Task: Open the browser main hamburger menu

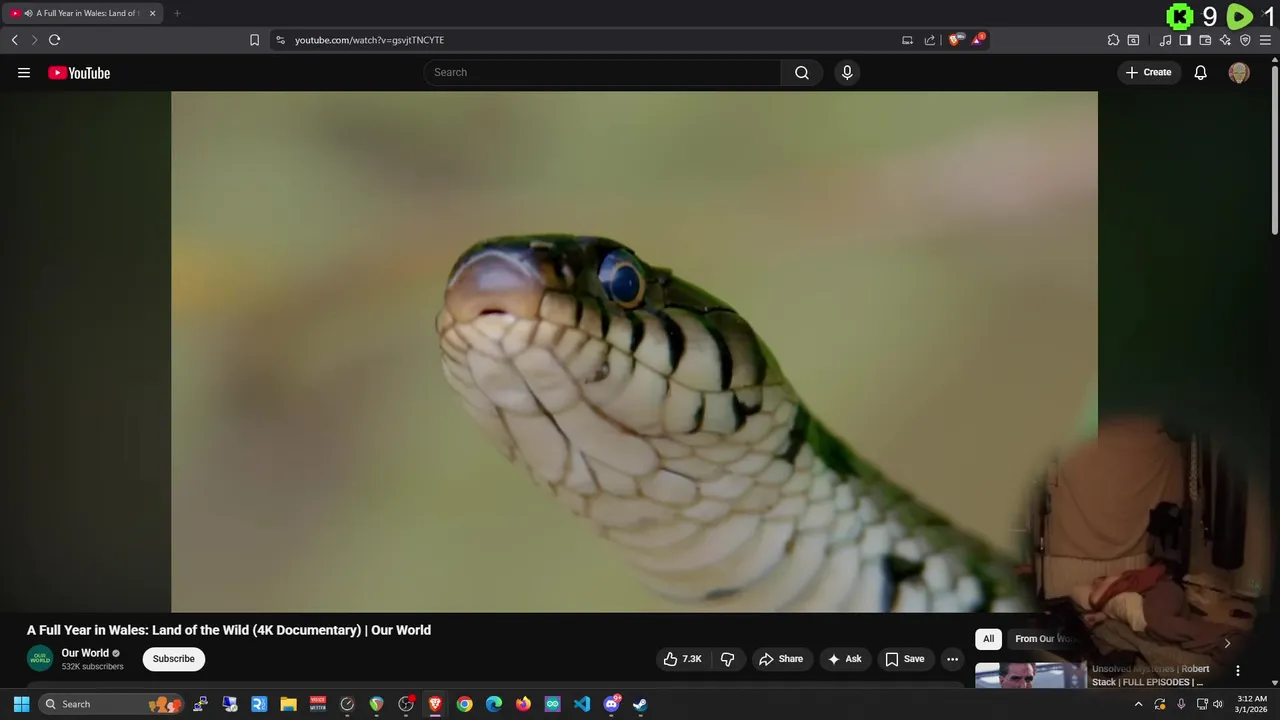Action: pos(1265,40)
